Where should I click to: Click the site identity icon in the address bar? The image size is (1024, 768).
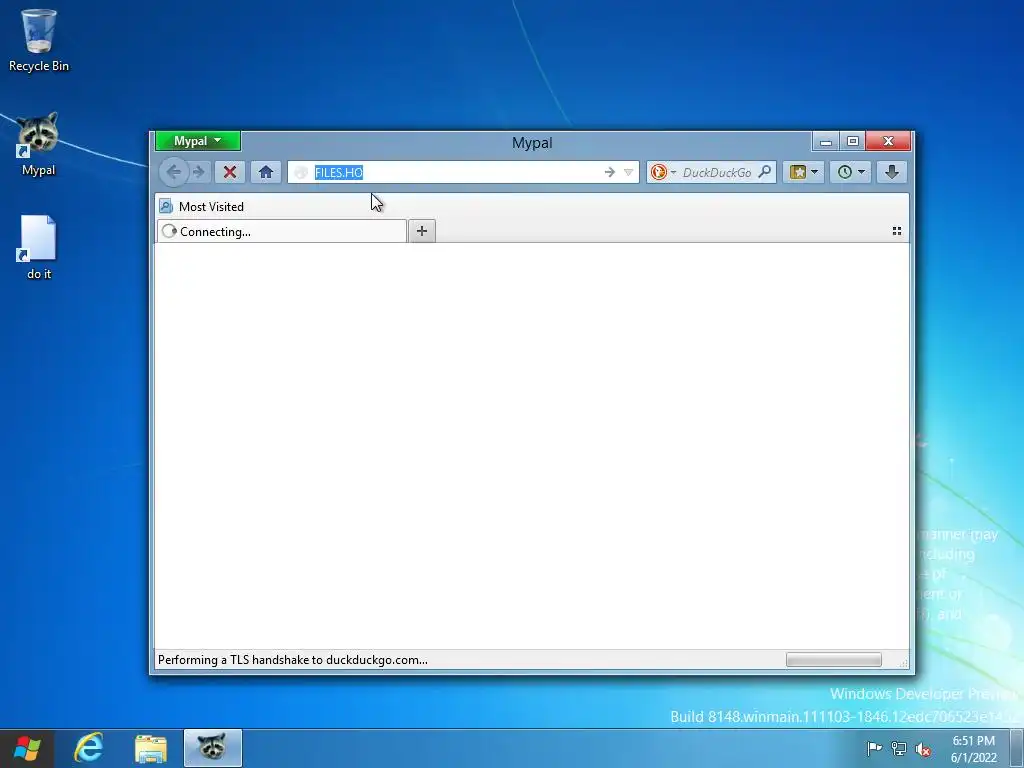(301, 172)
